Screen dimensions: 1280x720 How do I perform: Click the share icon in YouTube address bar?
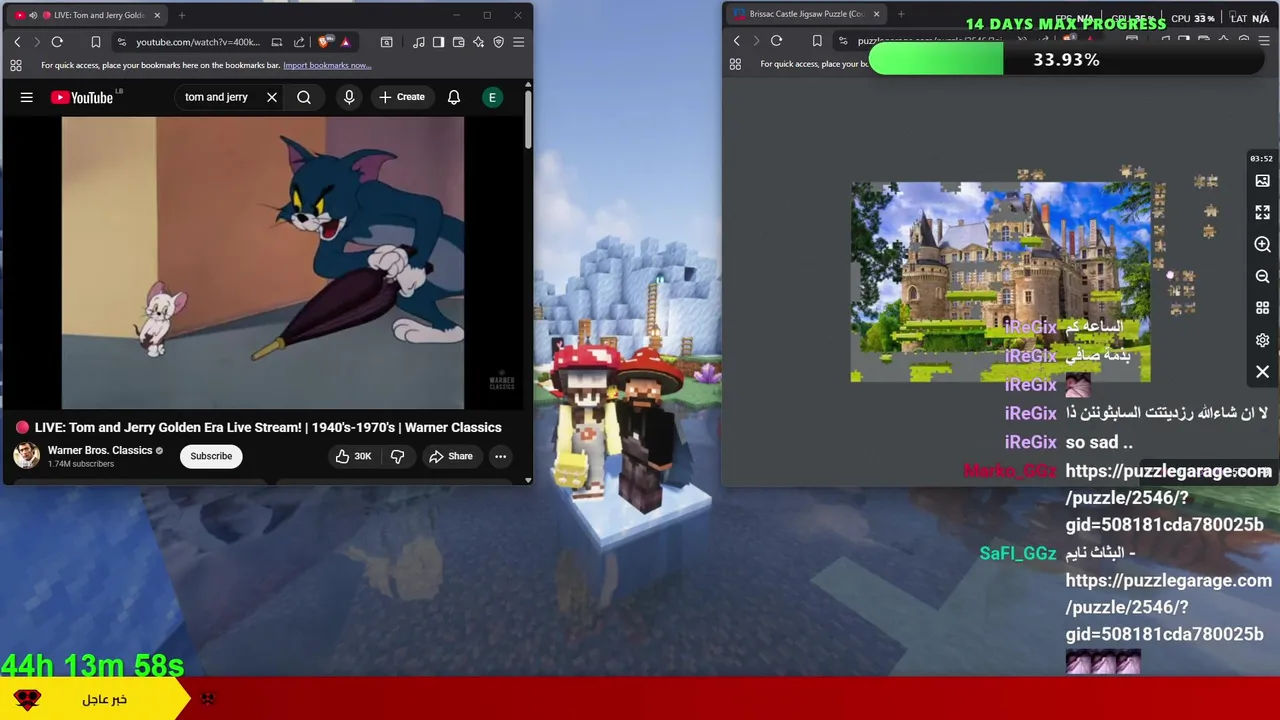299,42
